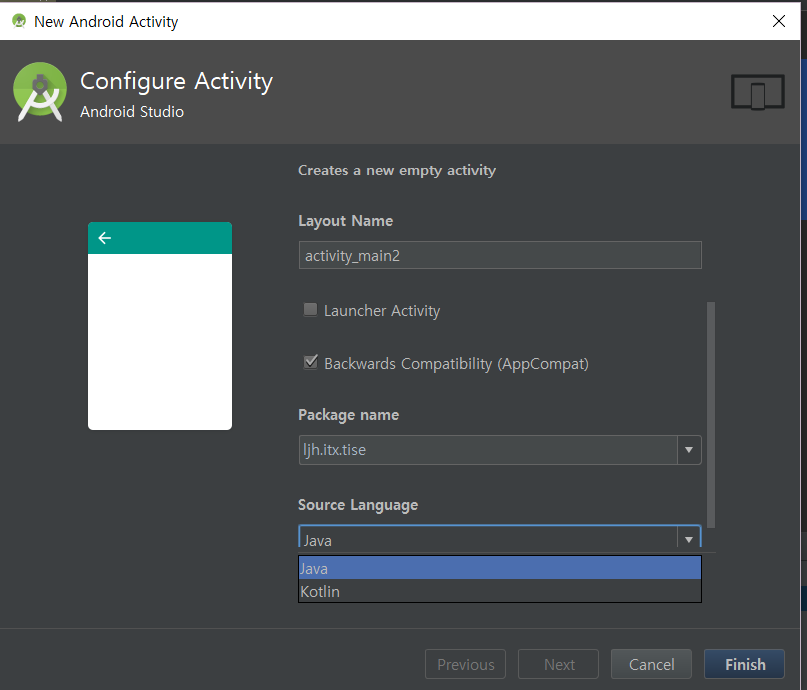The image size is (807, 690).
Task: Click the phone and tablet form factor icon
Action: (758, 92)
